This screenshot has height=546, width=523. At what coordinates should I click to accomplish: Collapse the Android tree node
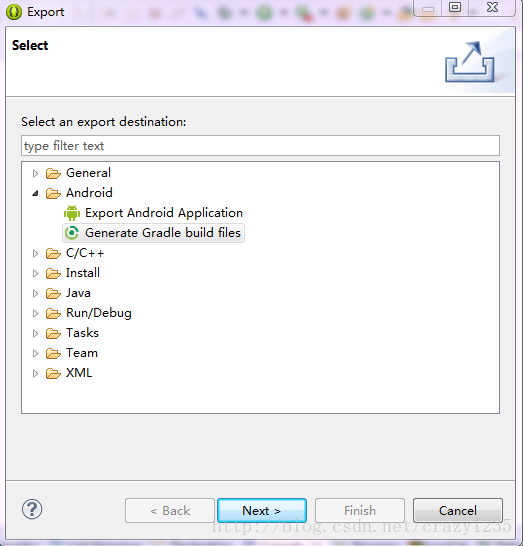(35, 193)
